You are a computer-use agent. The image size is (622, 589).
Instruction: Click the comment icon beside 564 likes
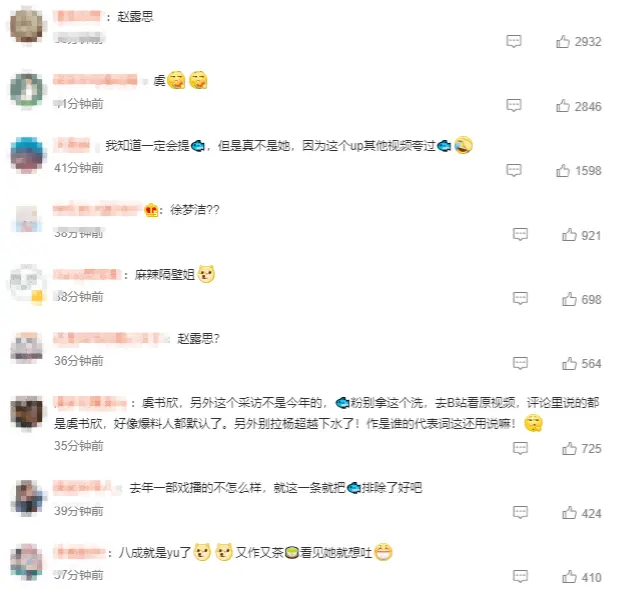pyautogui.click(x=520, y=363)
